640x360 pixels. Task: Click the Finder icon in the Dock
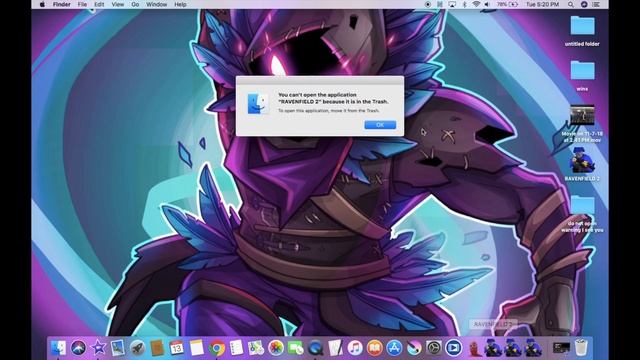point(58,348)
